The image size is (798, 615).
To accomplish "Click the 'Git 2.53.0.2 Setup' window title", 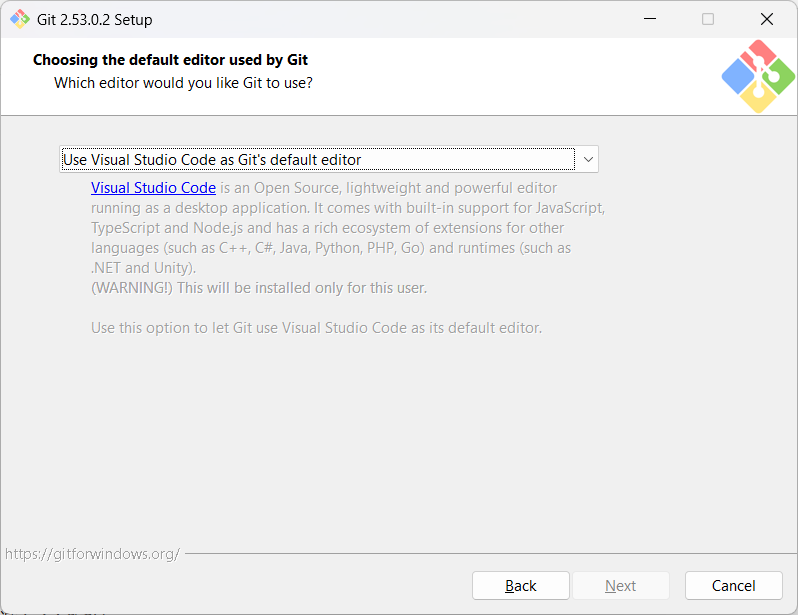I will [95, 19].
